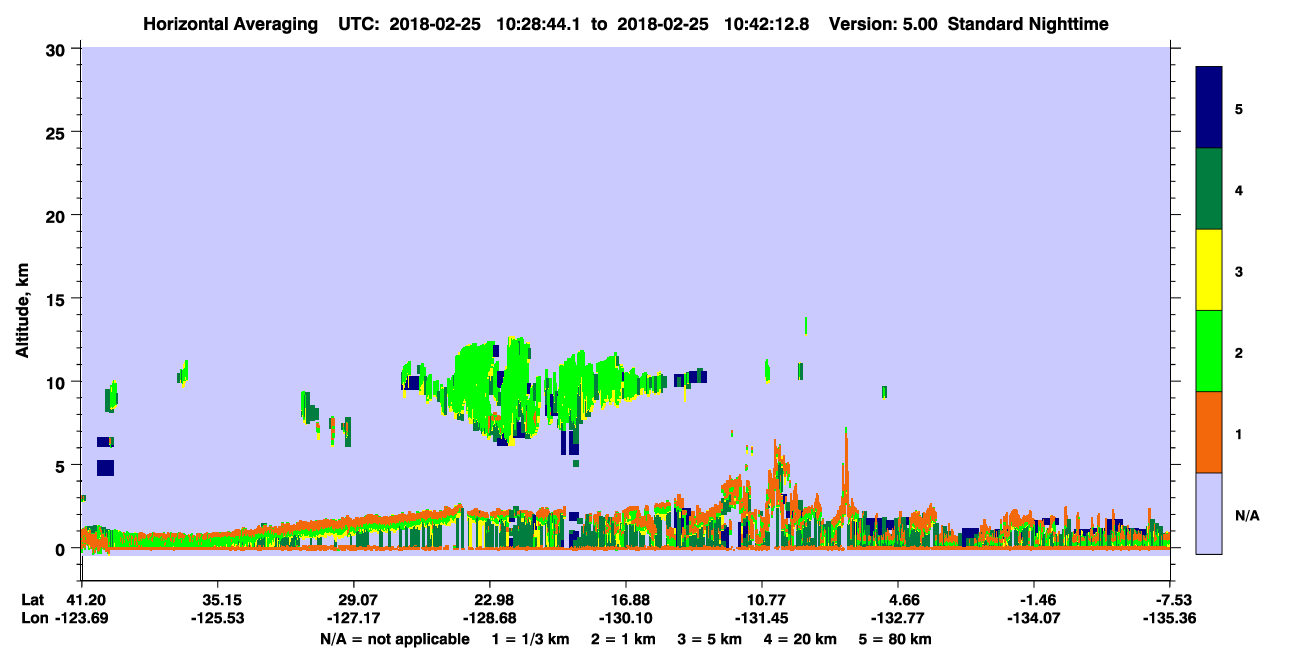This screenshot has height=667, width=1300.
Task: Click the longitude value -131.45
Action: [762, 618]
